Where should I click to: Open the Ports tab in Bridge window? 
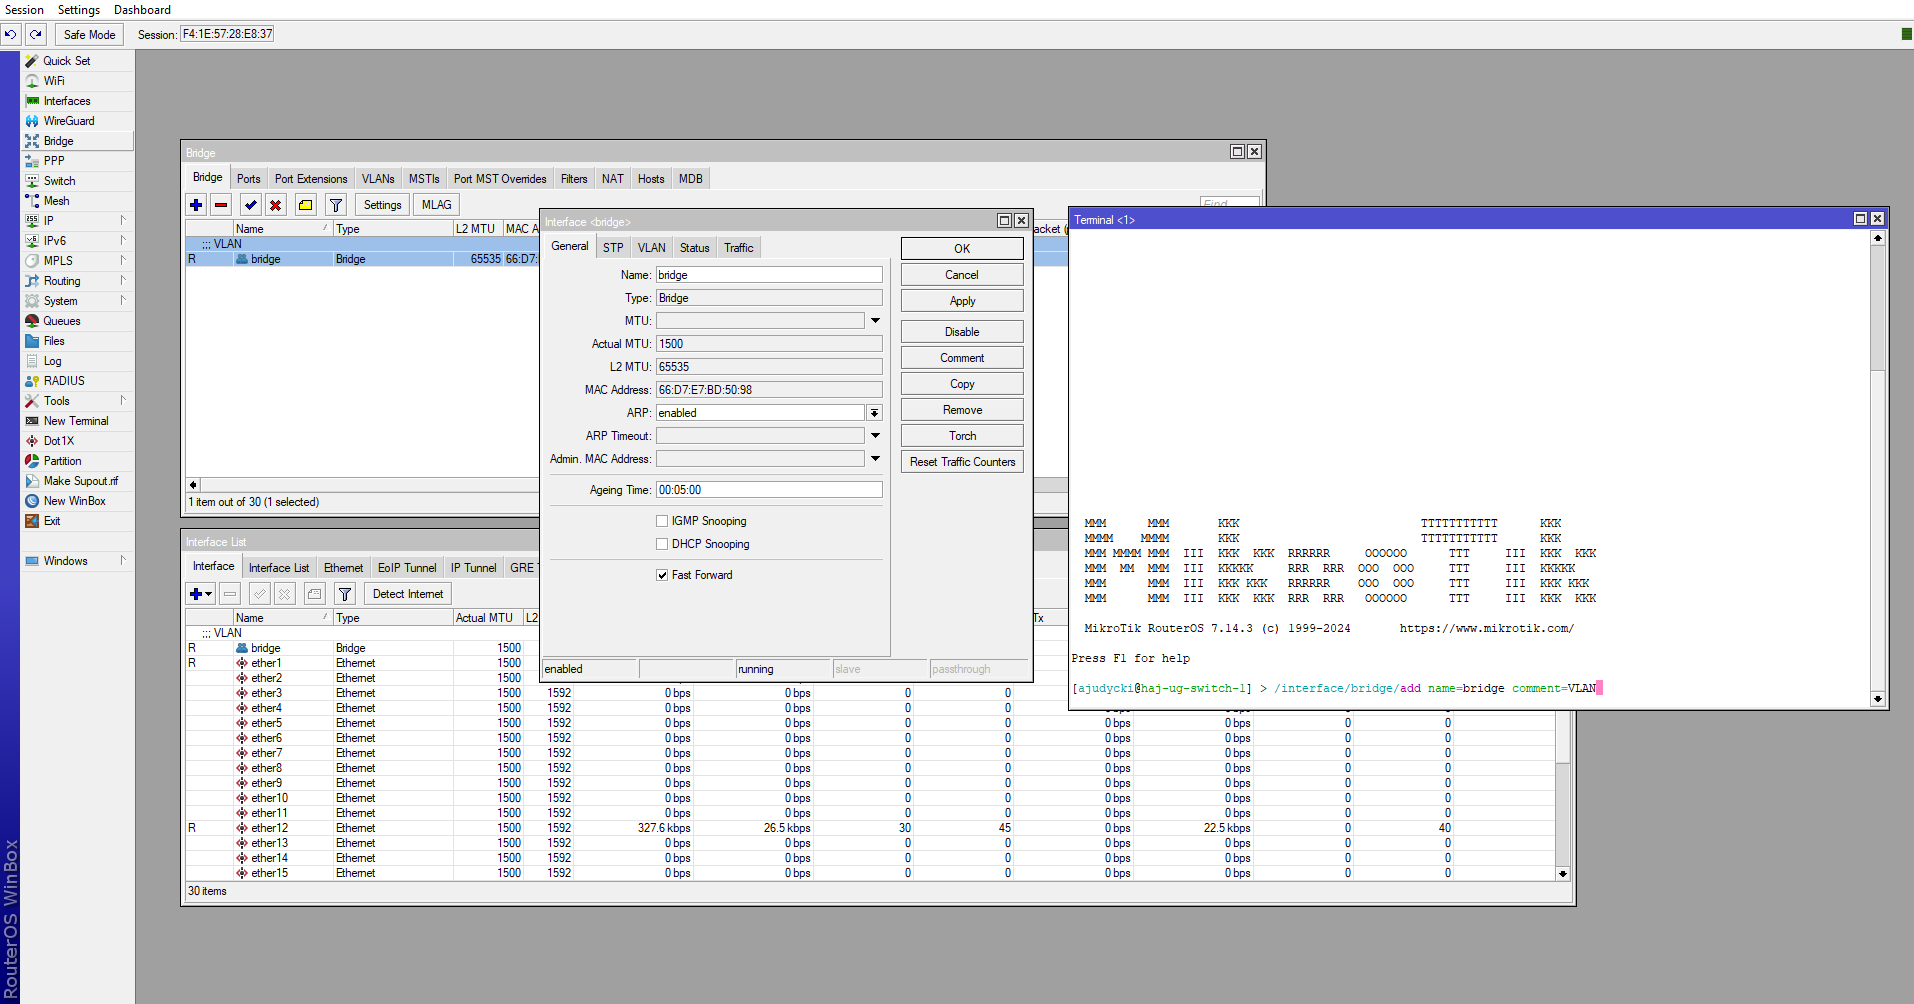point(249,179)
